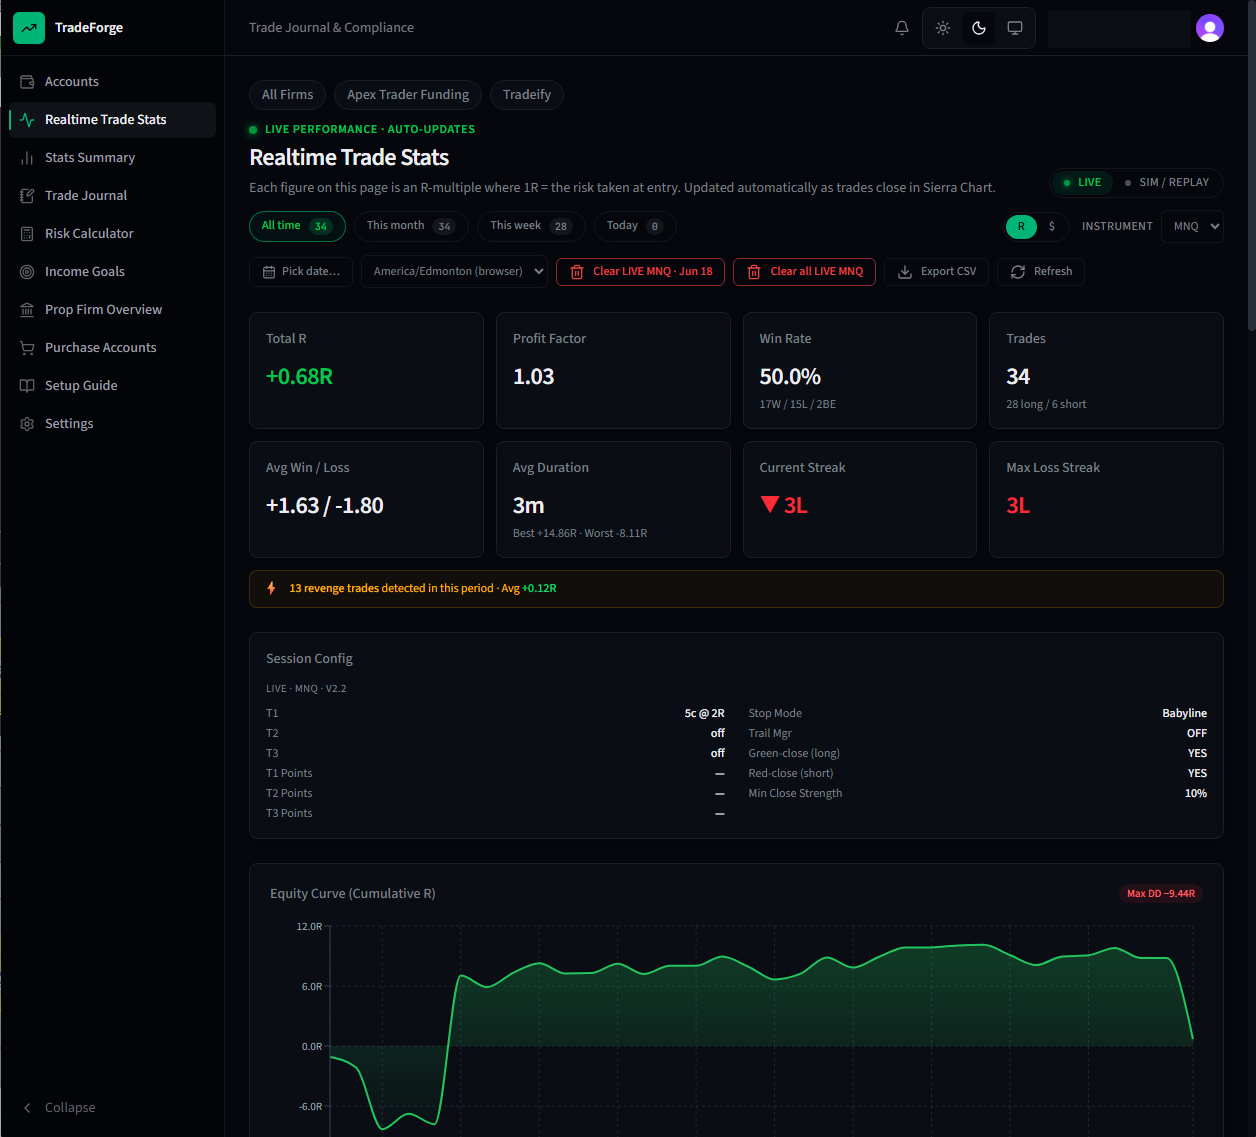Click the Collapse chevron icon
The image size is (1256, 1137).
(x=27, y=1108)
